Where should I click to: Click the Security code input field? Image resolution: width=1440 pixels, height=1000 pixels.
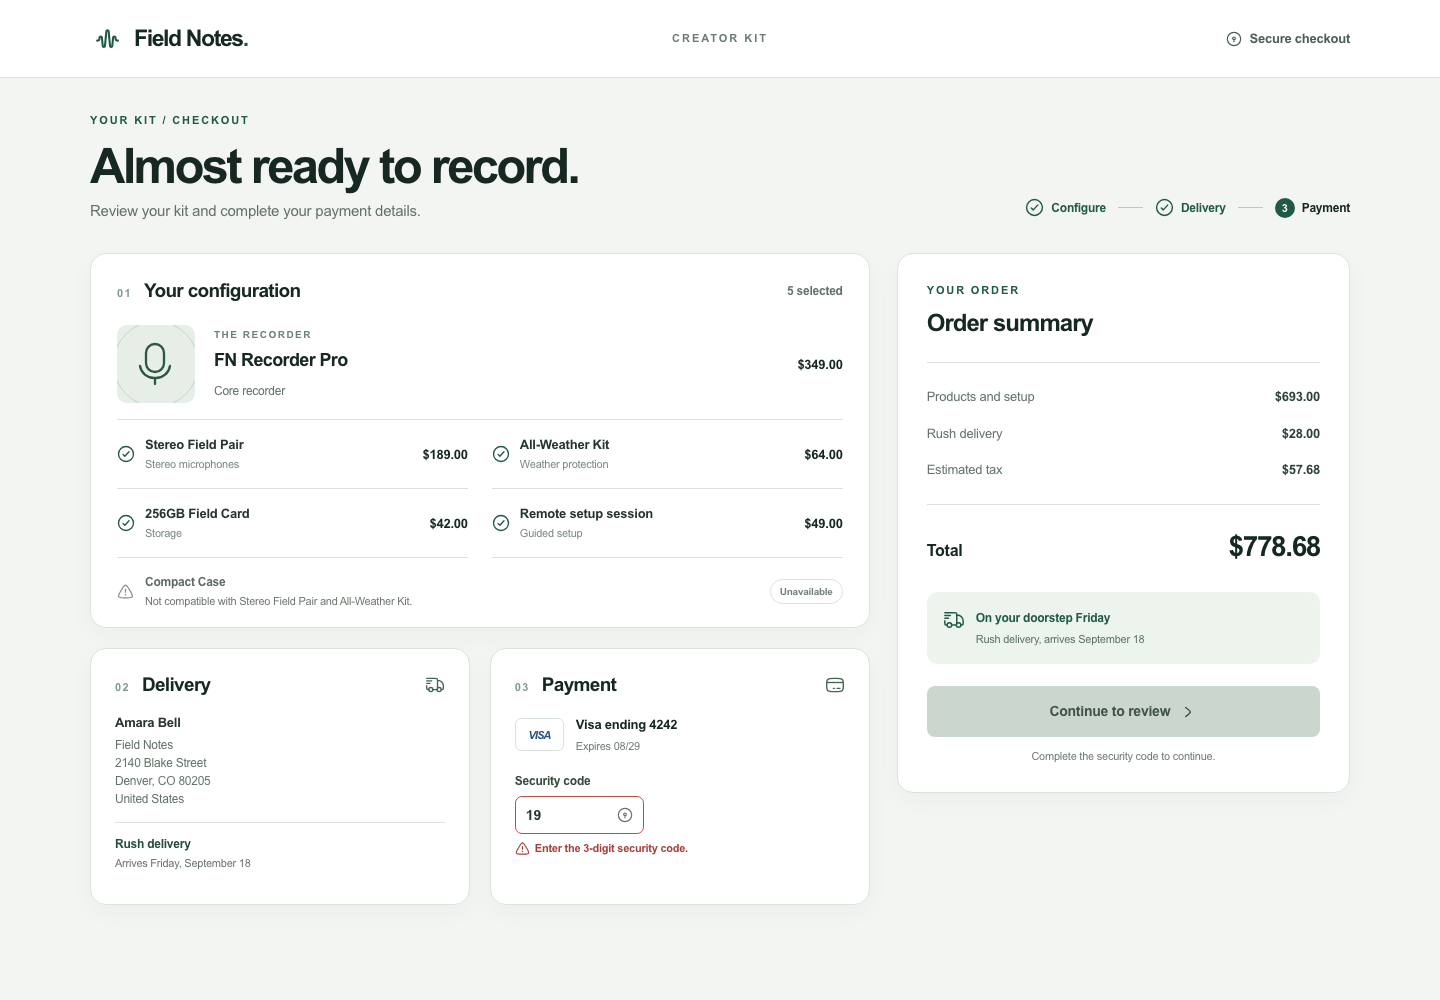[579, 815]
